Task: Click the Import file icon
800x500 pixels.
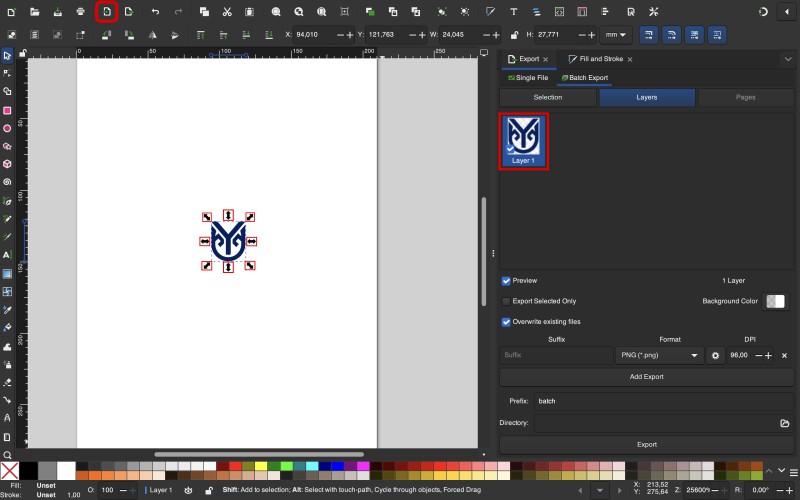Action: pyautogui.click(x=107, y=12)
